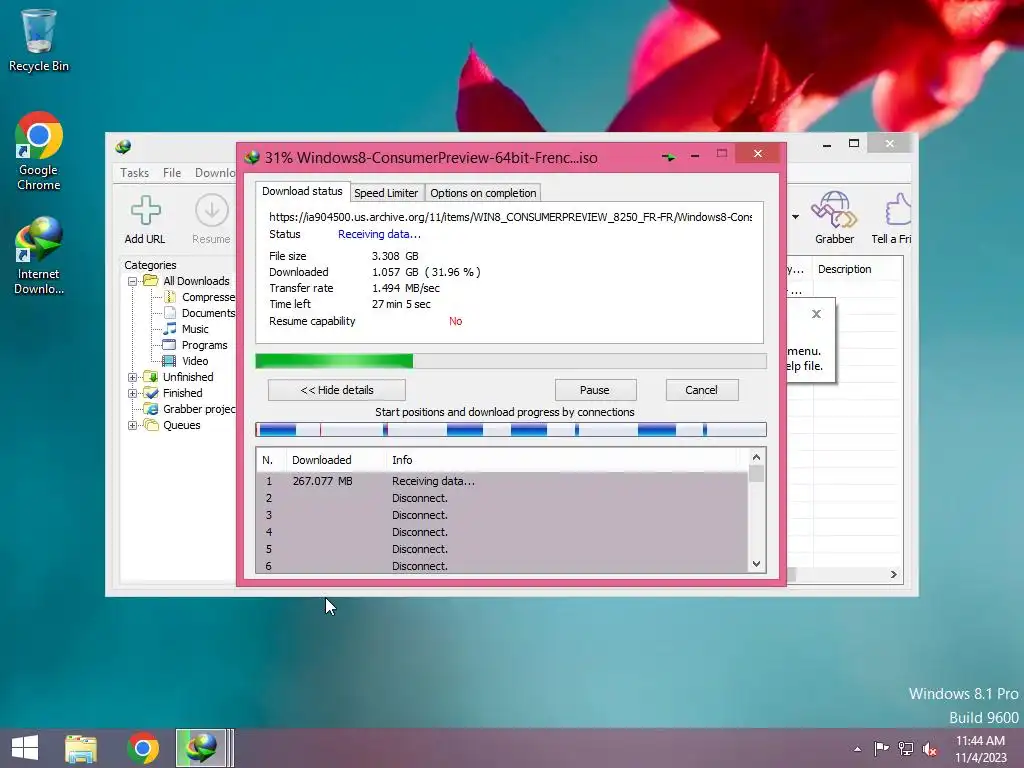
Task: Click the Receiving data... status text
Action: click(379, 234)
